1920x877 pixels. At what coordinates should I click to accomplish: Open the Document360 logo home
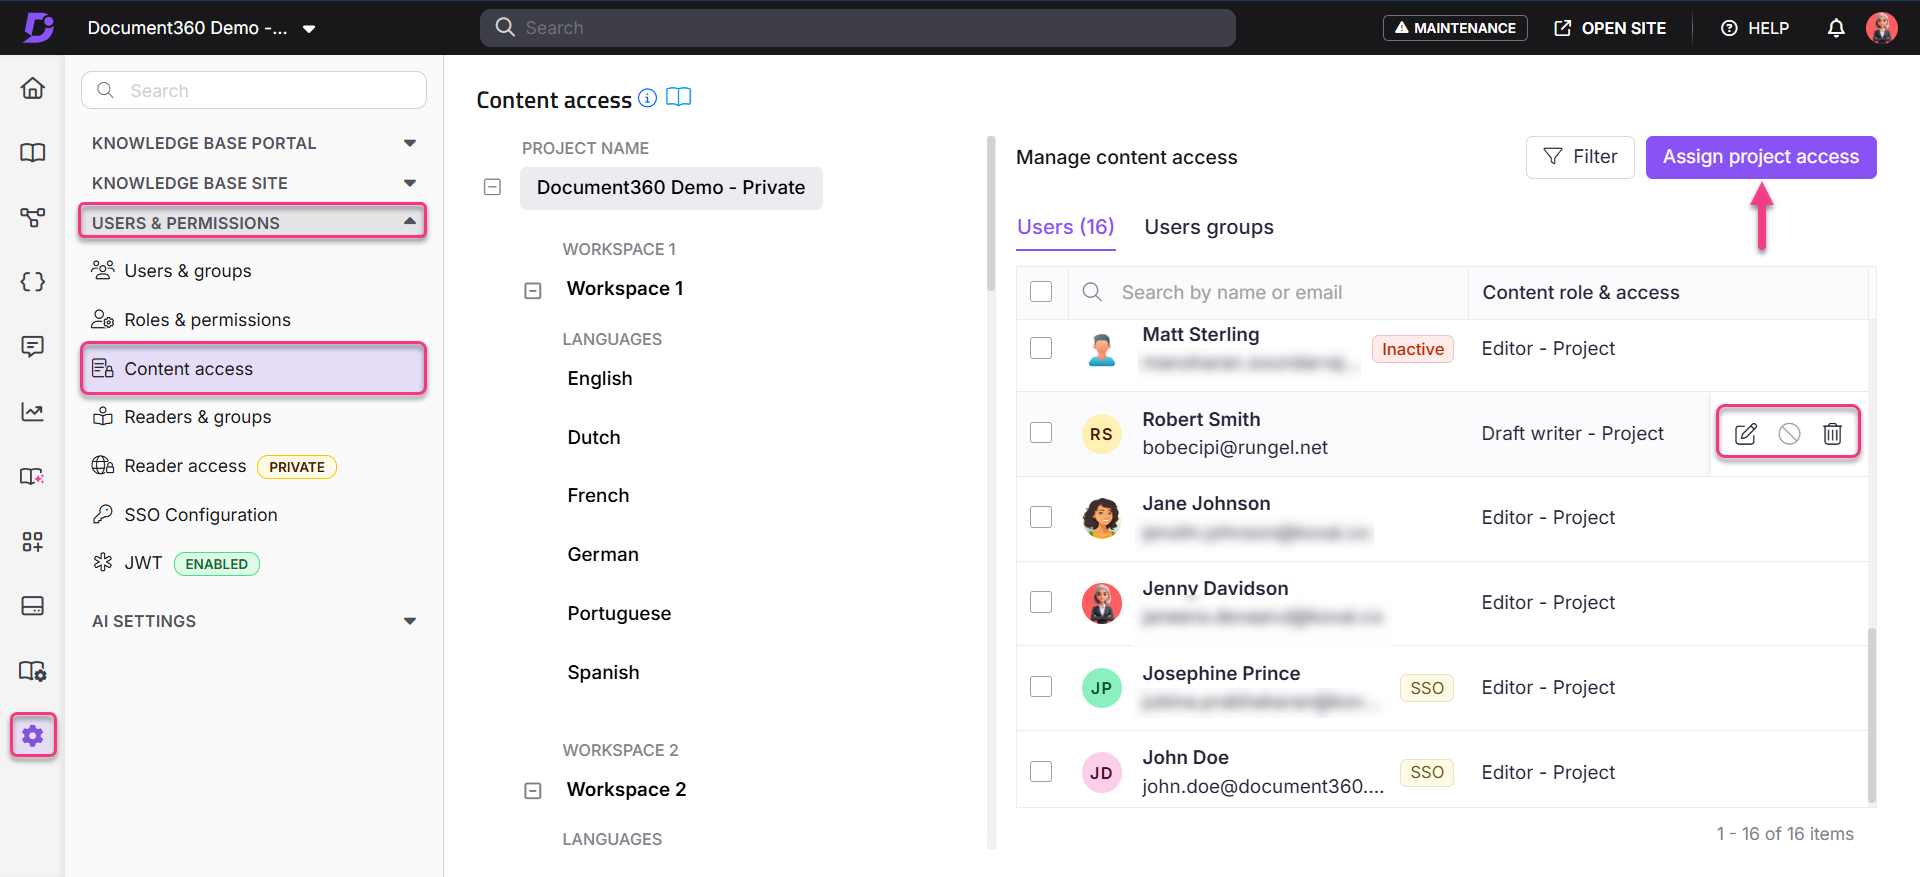point(38,27)
